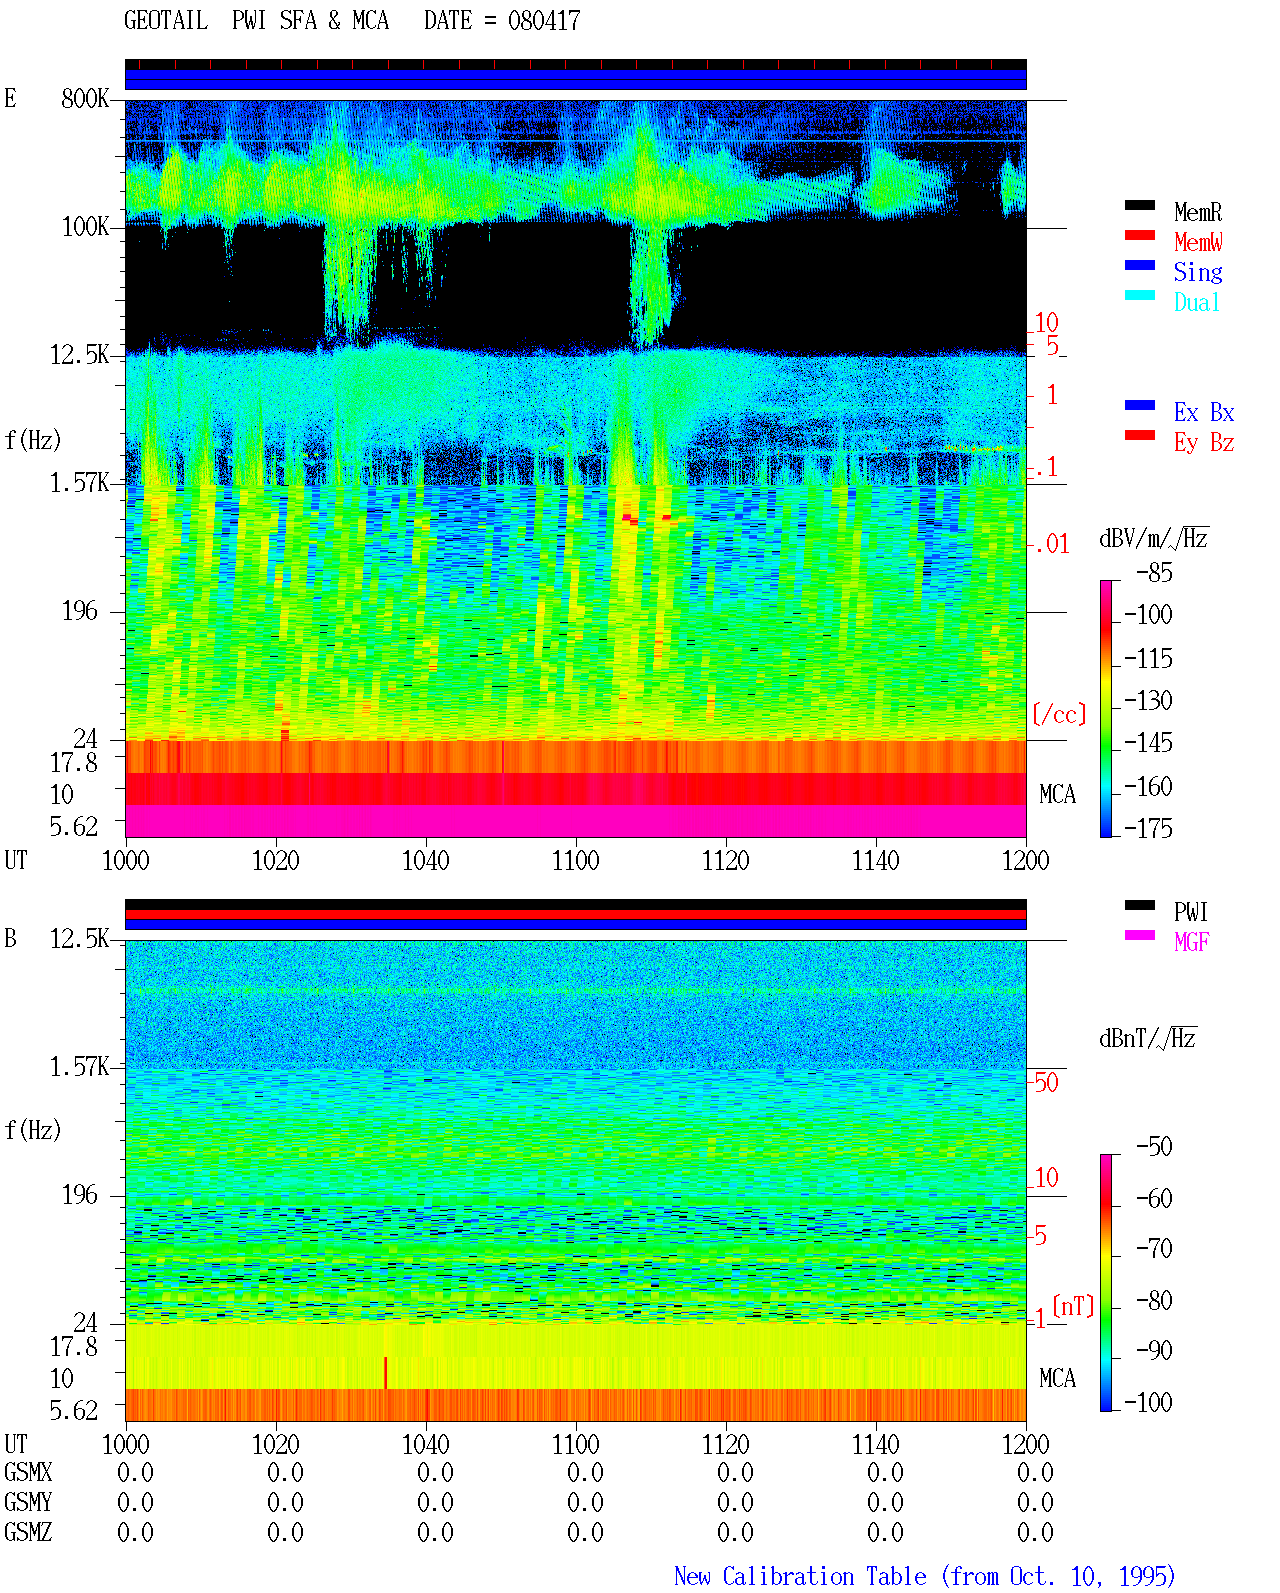Image resolution: width=1280 pixels, height=1593 pixels.
Task: Click the blue Sing legend swatch
Action: click(x=1140, y=266)
